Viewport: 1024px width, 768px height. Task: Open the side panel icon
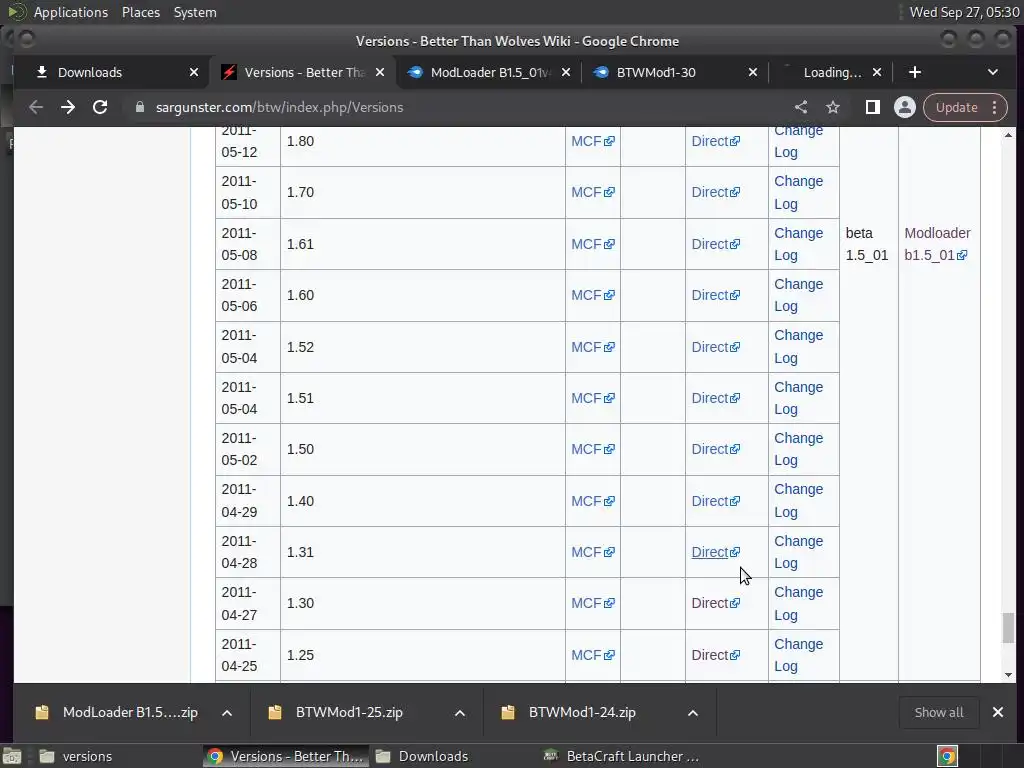click(872, 107)
